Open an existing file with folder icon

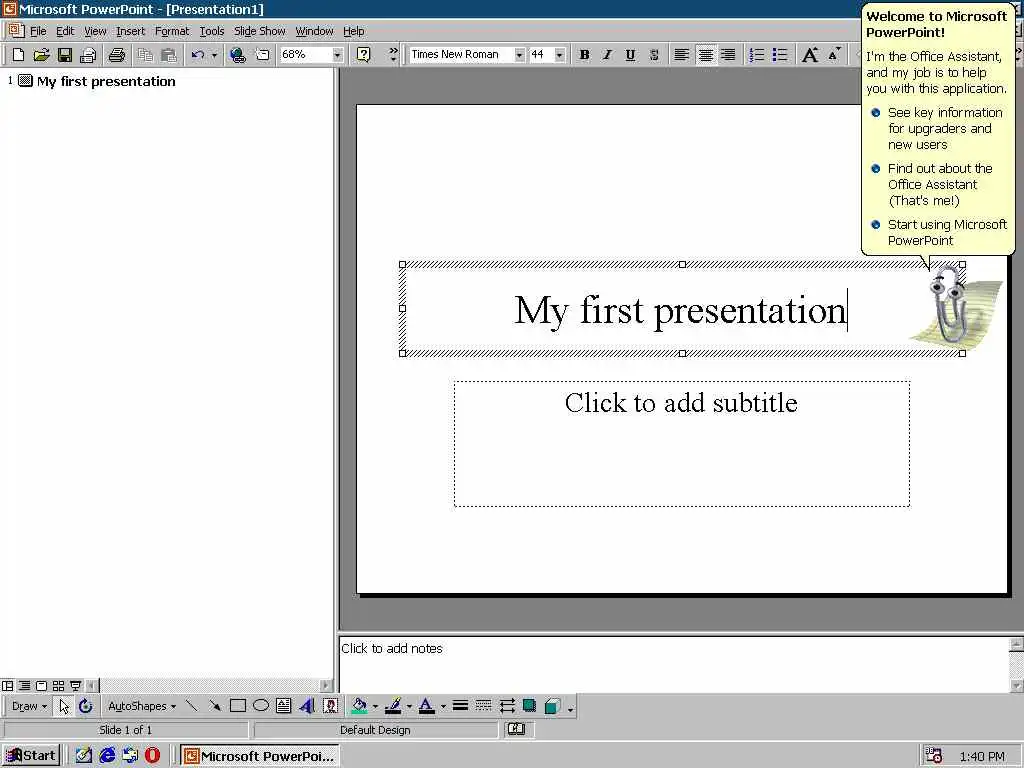point(41,55)
